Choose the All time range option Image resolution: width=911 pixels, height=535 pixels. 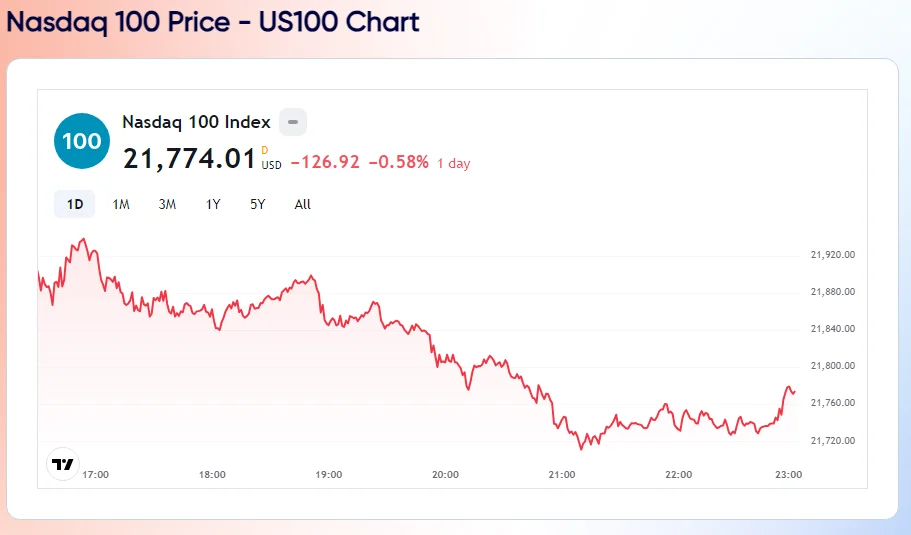(303, 204)
